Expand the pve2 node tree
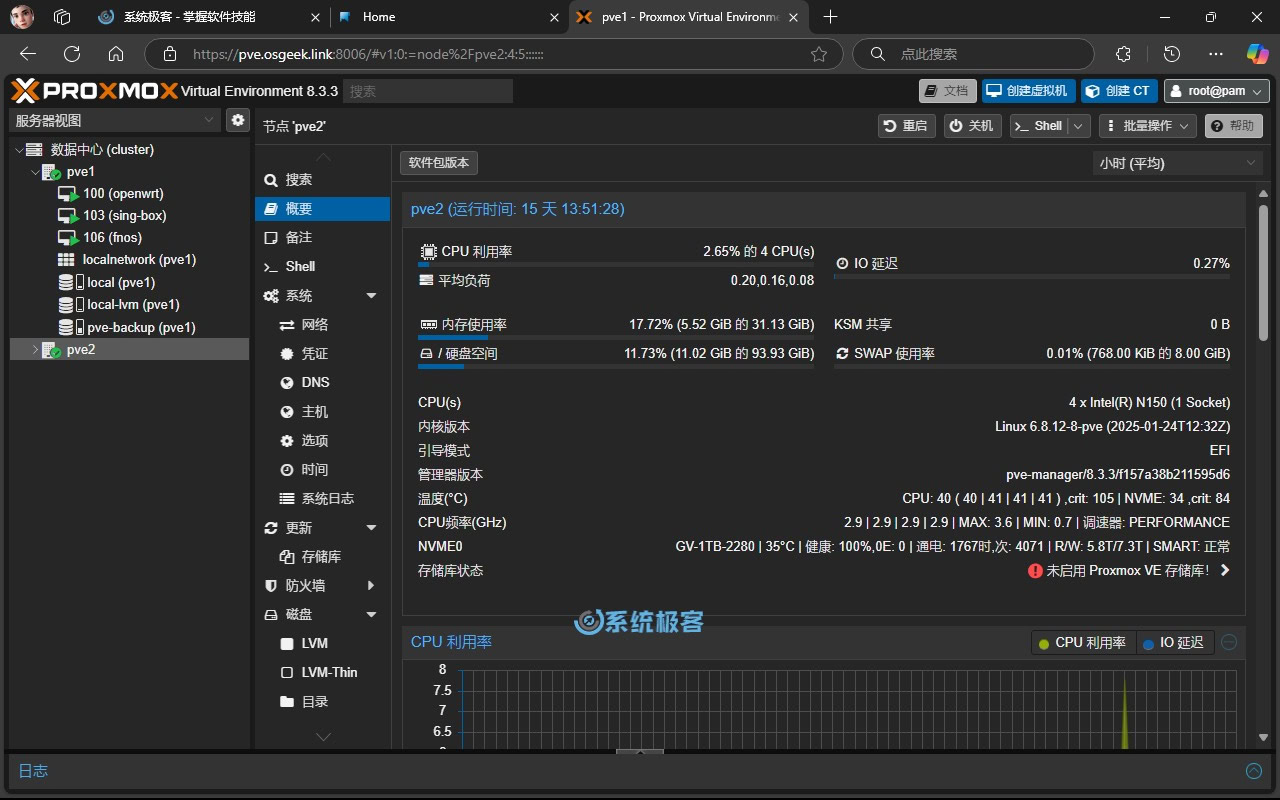Viewport: 1280px width, 800px height. (x=35, y=349)
